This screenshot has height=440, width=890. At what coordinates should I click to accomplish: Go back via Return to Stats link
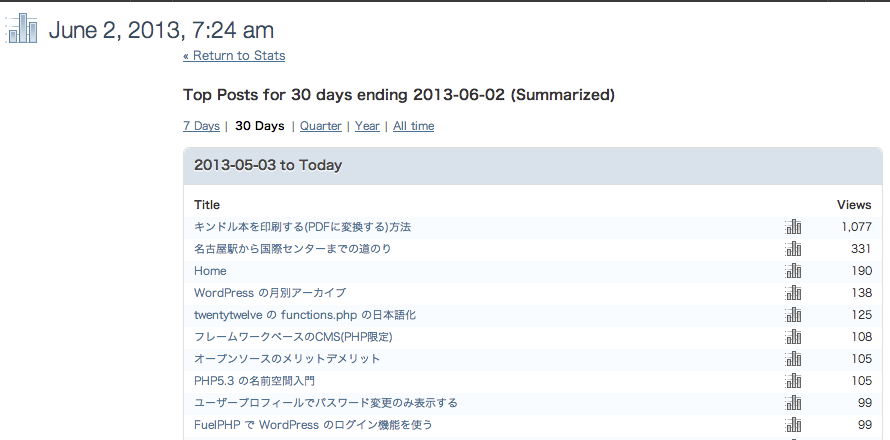coord(234,56)
